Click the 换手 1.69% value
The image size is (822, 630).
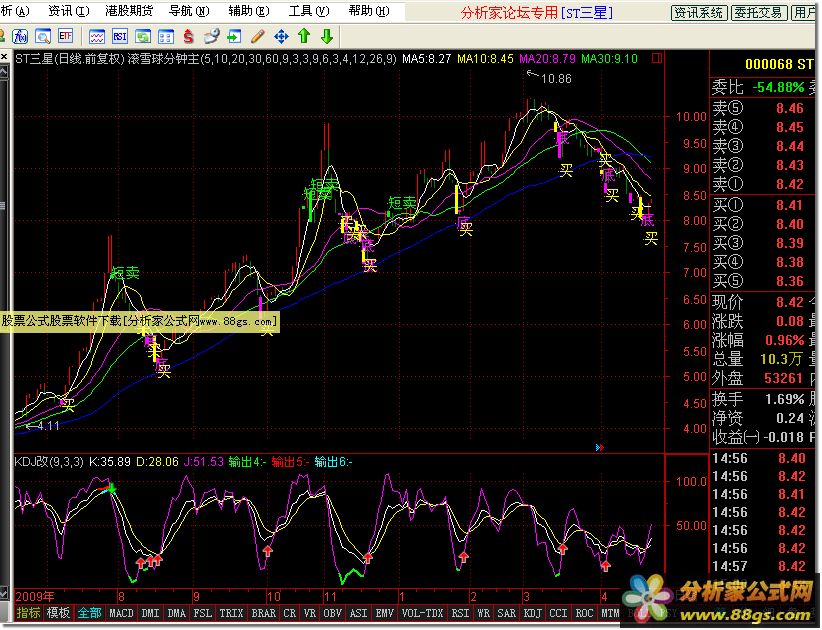pos(784,399)
